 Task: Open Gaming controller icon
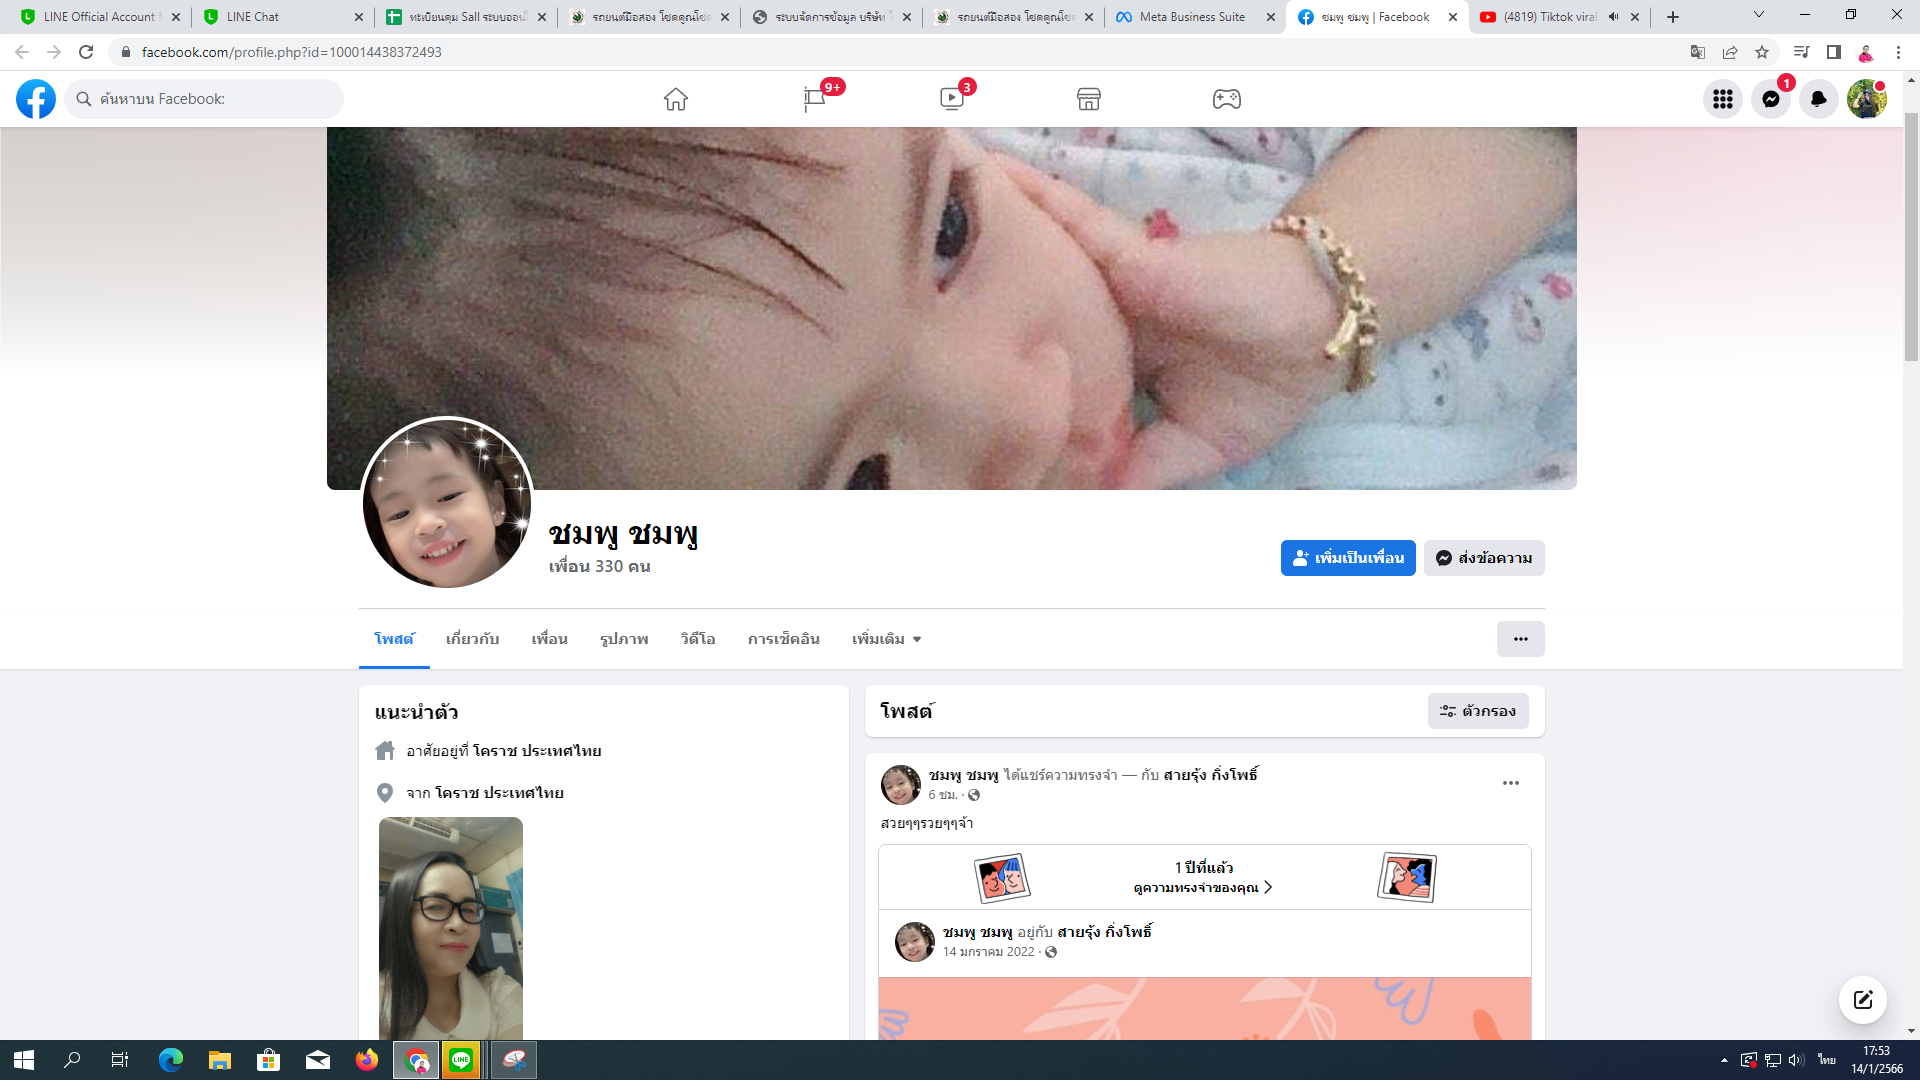point(1227,99)
